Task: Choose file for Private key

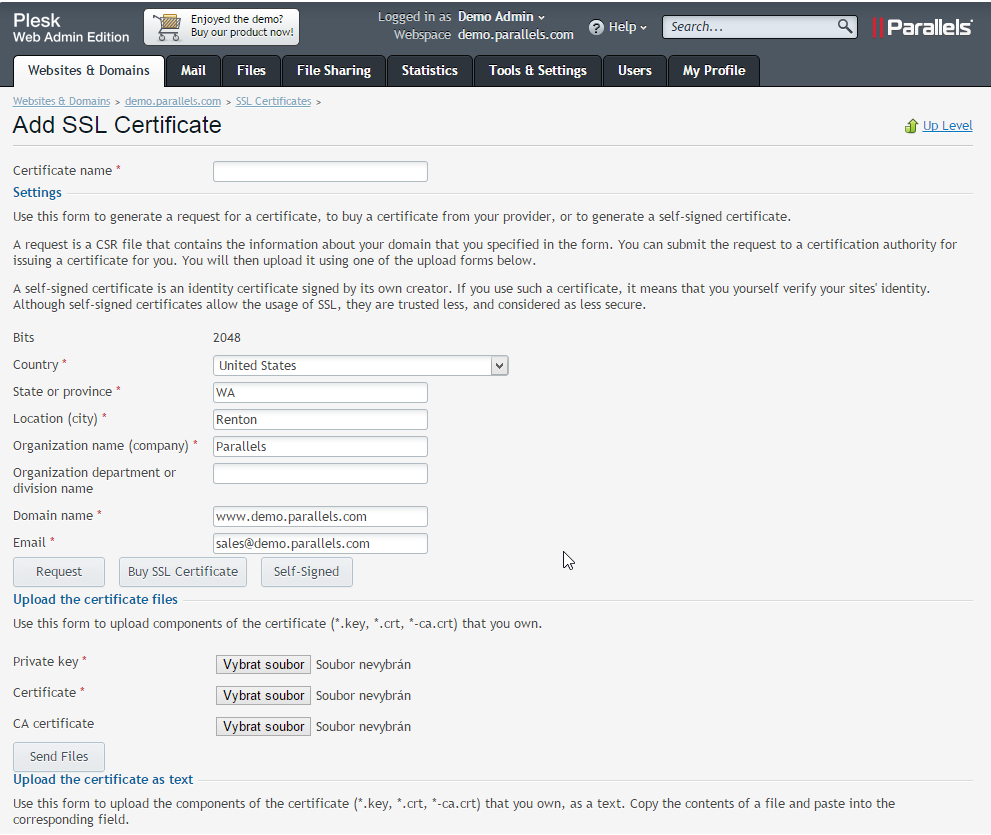Action: point(263,665)
